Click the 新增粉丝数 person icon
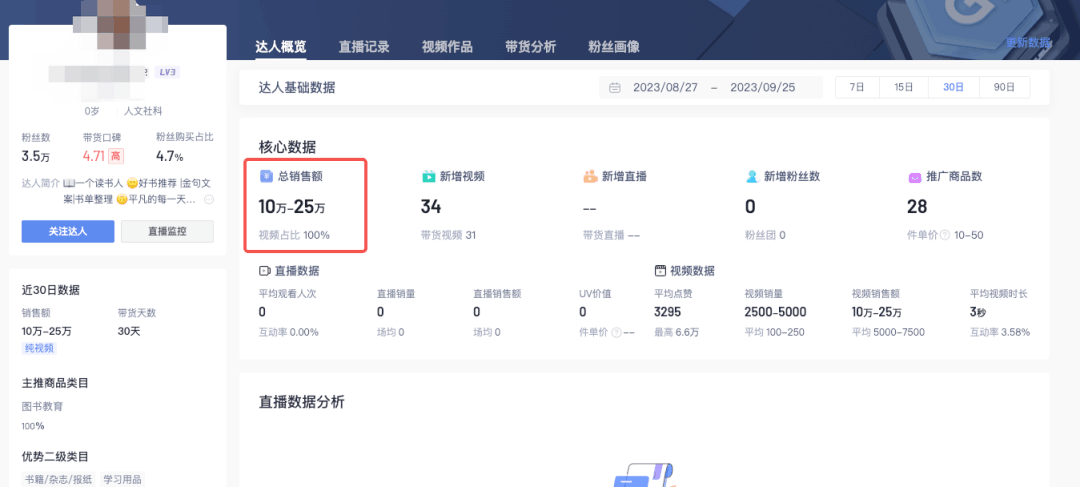 coord(752,176)
